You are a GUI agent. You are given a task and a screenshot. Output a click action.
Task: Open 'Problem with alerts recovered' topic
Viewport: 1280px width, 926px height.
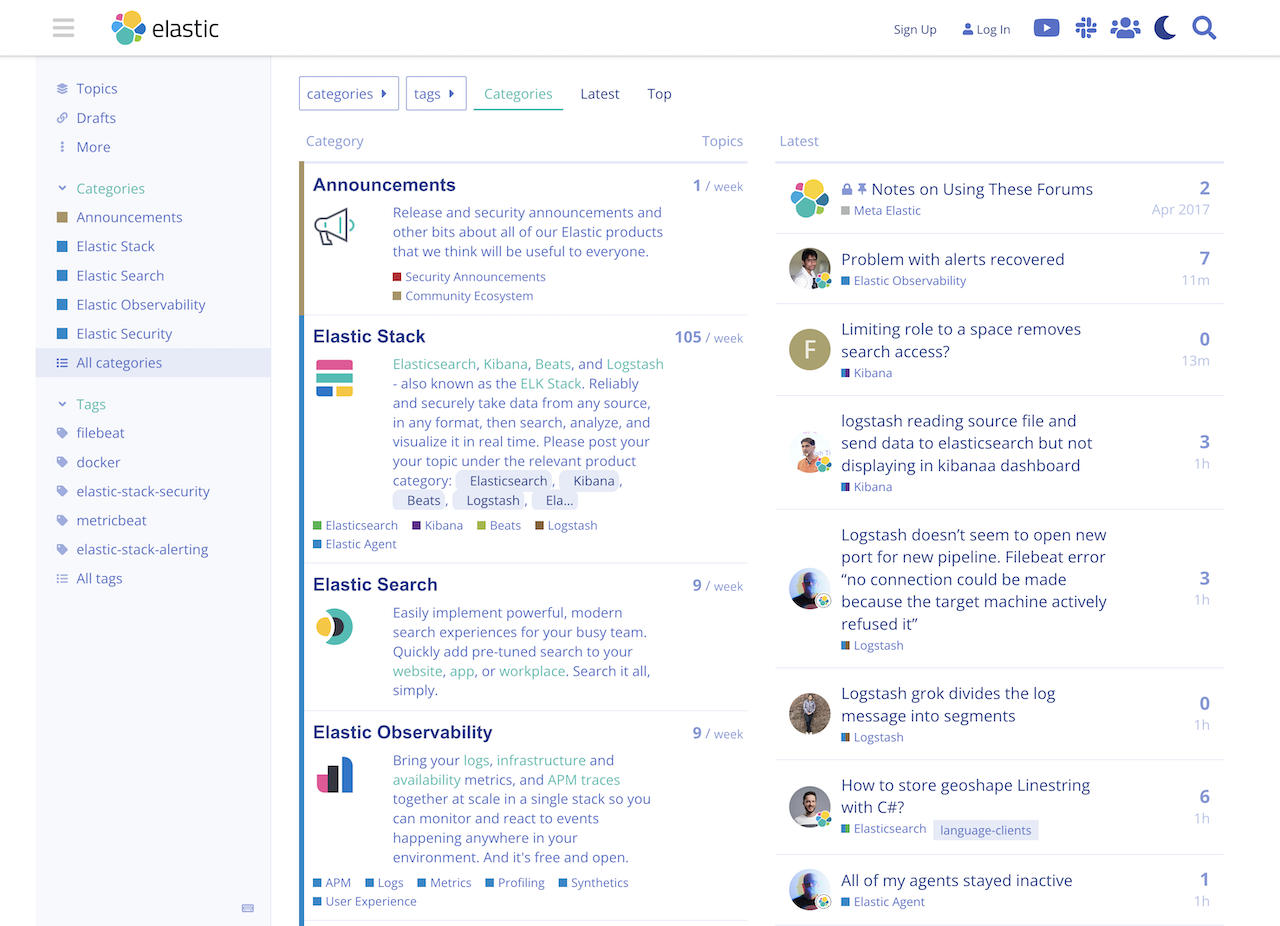[952, 259]
